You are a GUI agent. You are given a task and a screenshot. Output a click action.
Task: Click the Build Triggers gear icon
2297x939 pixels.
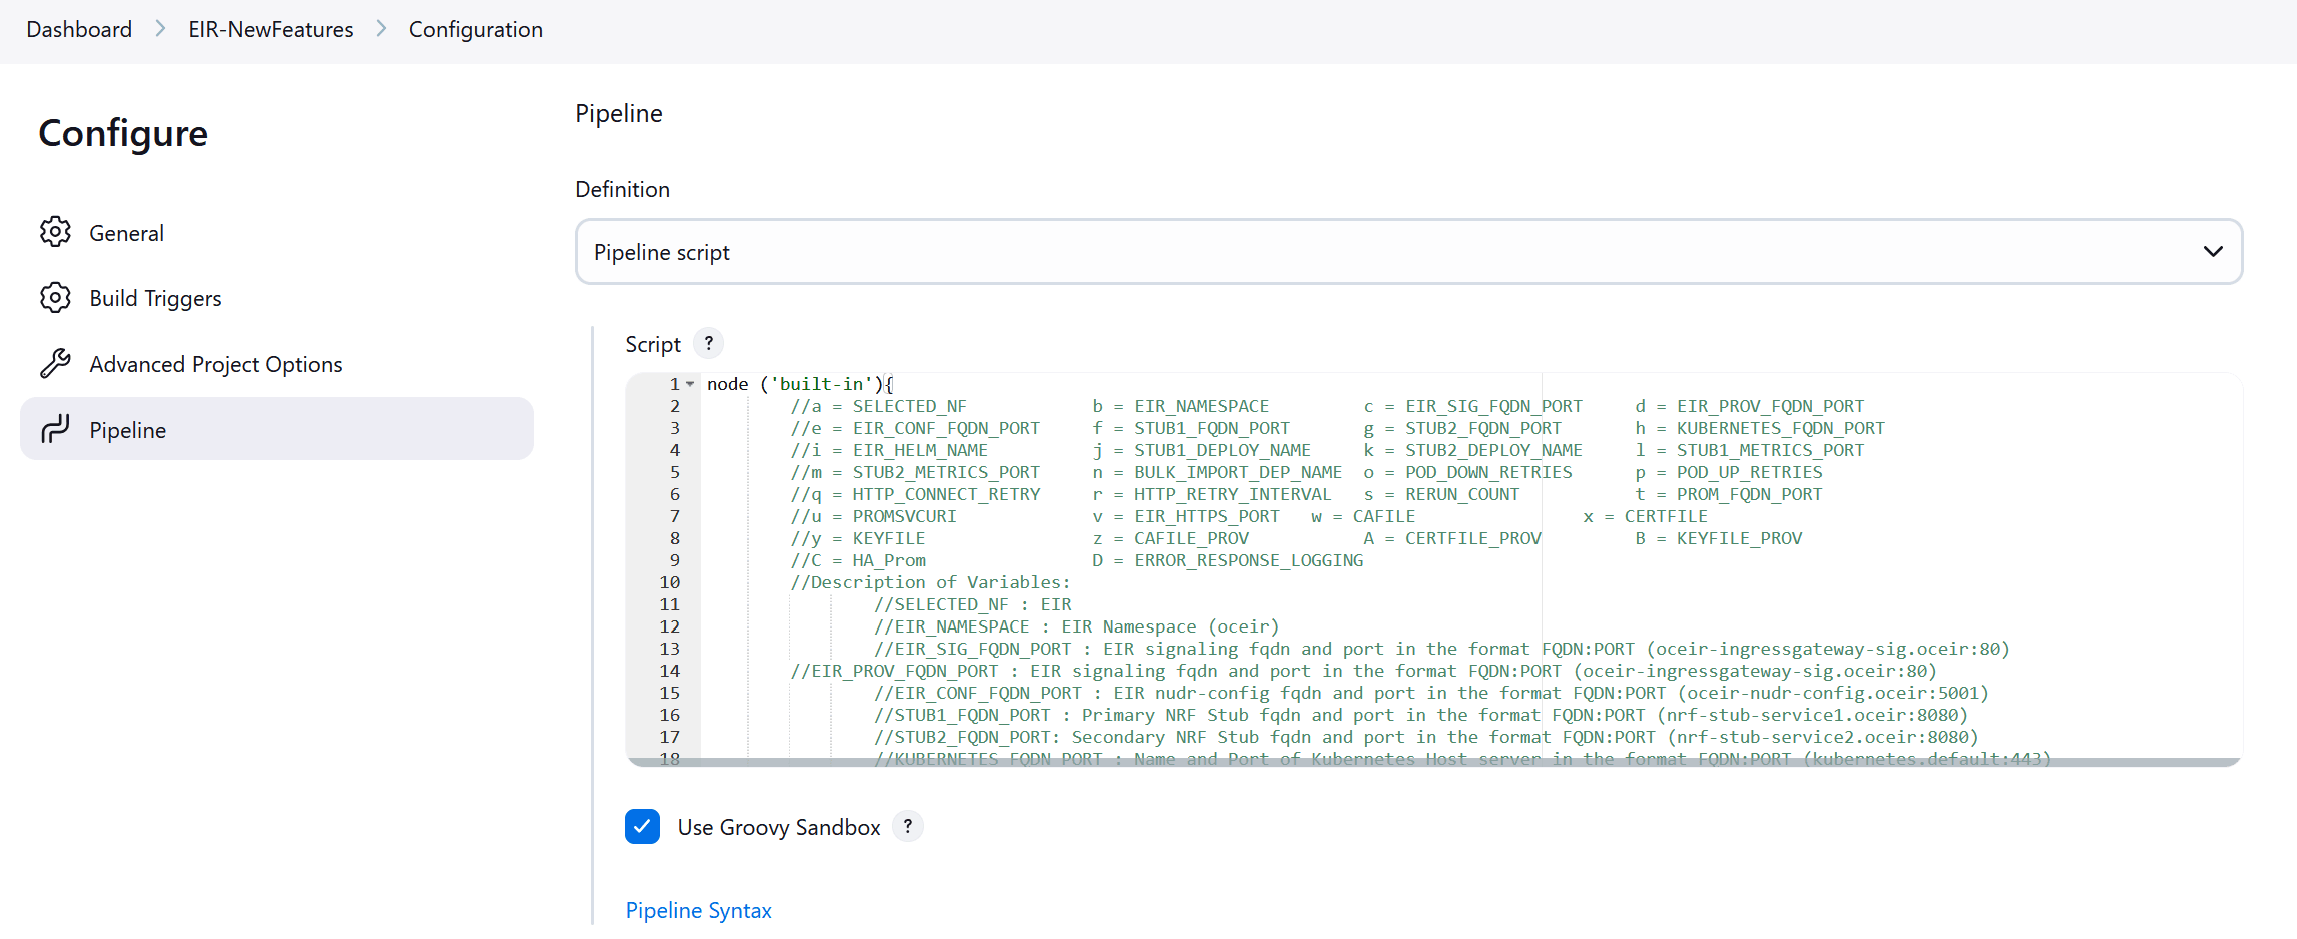[56, 297]
